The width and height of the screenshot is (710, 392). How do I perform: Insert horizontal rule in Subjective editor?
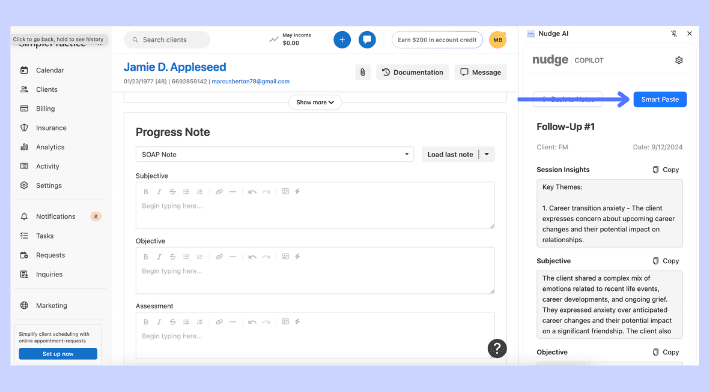pyautogui.click(x=233, y=191)
